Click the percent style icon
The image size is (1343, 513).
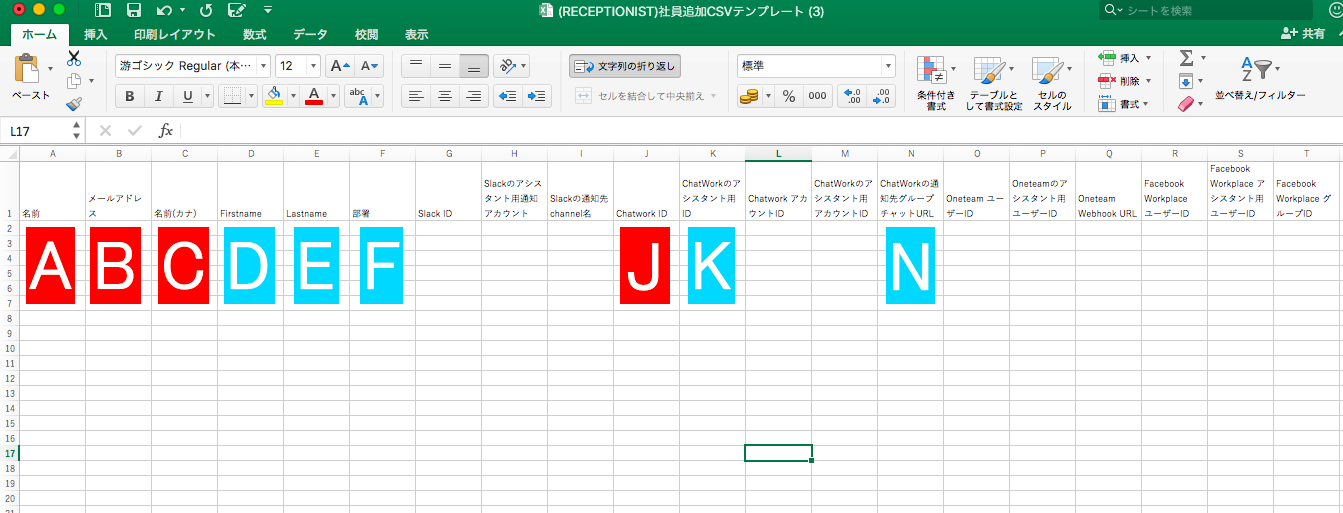point(789,96)
